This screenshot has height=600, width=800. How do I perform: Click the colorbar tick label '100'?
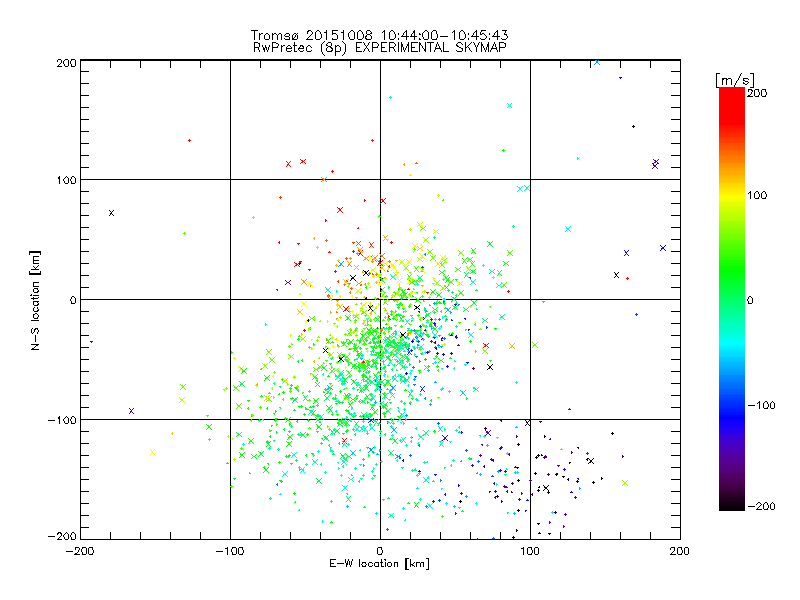pyautogui.click(x=757, y=195)
